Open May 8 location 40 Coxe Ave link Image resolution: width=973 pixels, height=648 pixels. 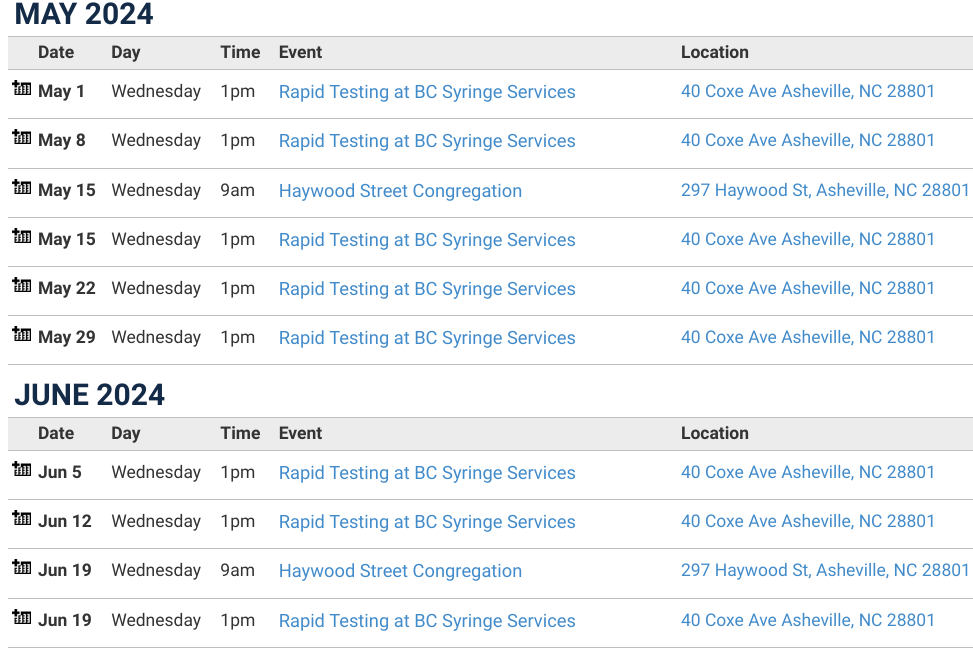click(x=807, y=140)
